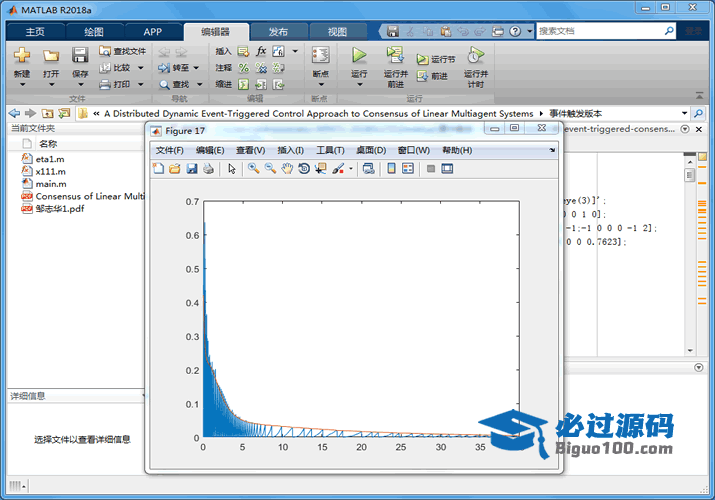Open the Go To (转至) dropdown
This screenshot has width=715, height=500.
pyautogui.click(x=197, y=68)
